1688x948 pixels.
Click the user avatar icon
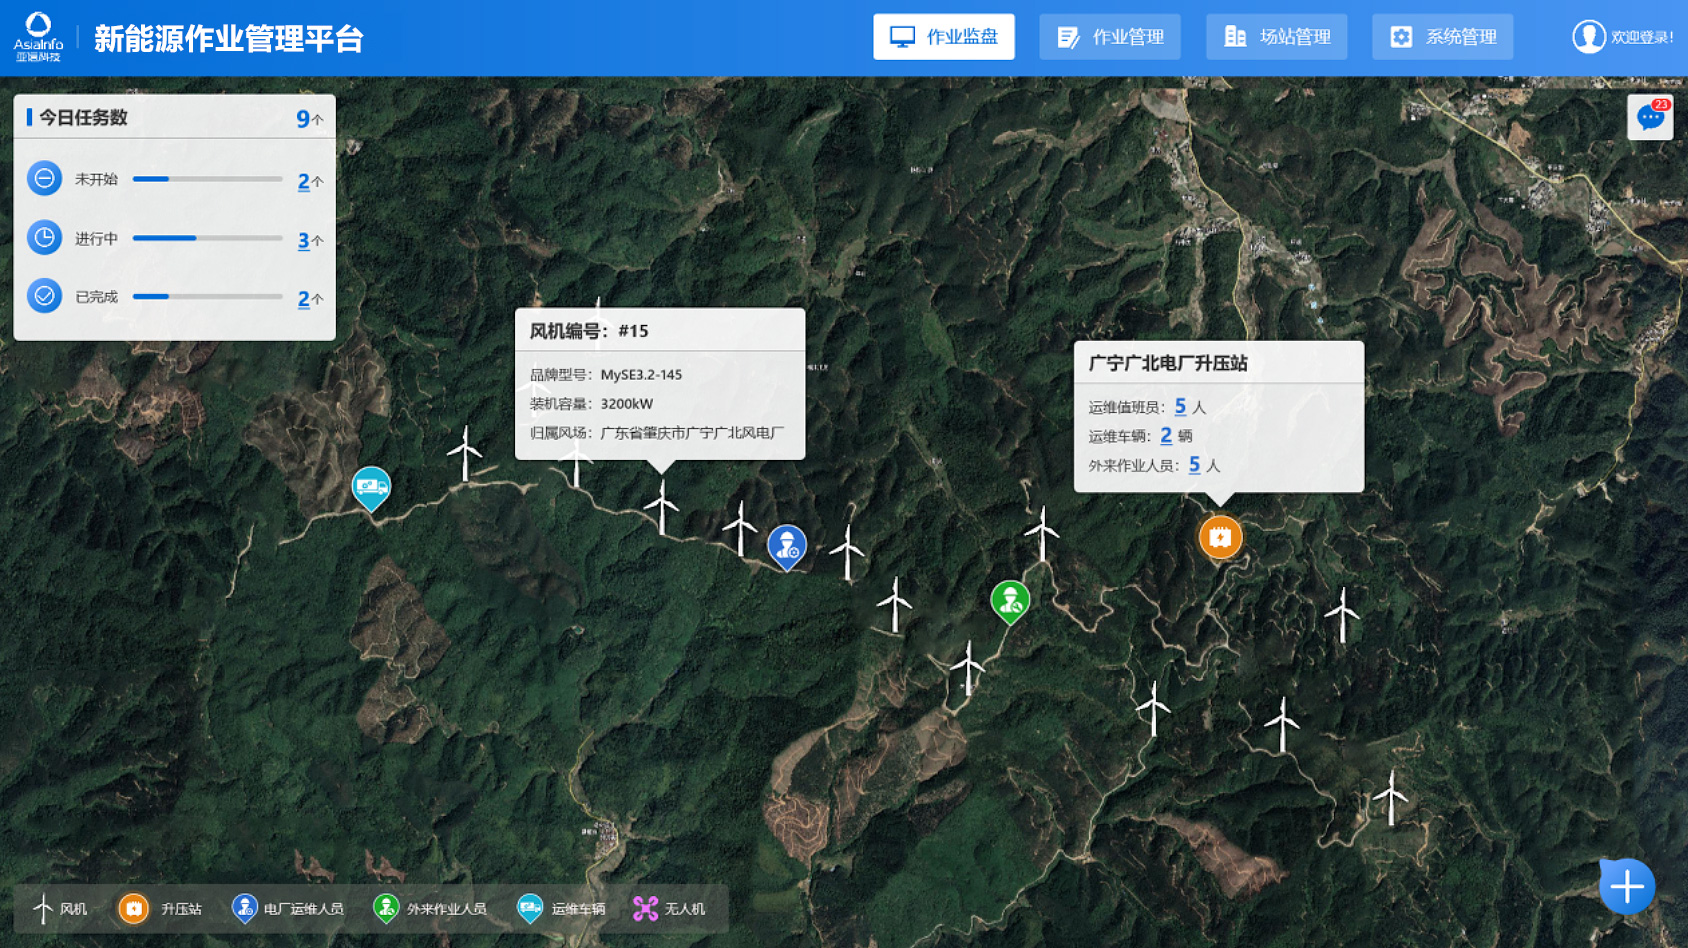pyautogui.click(x=1588, y=37)
